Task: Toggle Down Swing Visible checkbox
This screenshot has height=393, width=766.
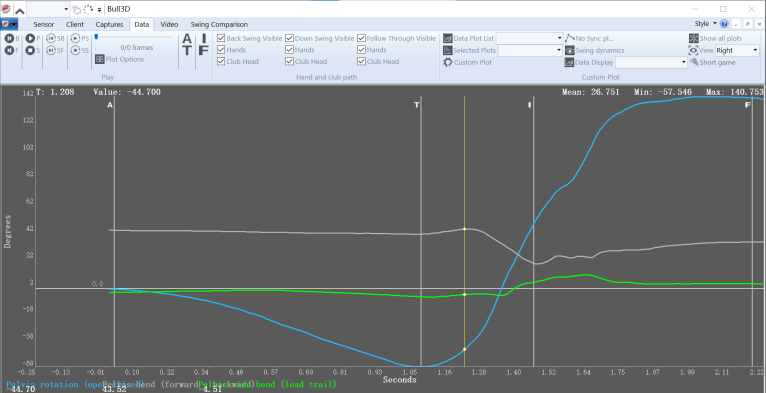Action: click(x=289, y=38)
